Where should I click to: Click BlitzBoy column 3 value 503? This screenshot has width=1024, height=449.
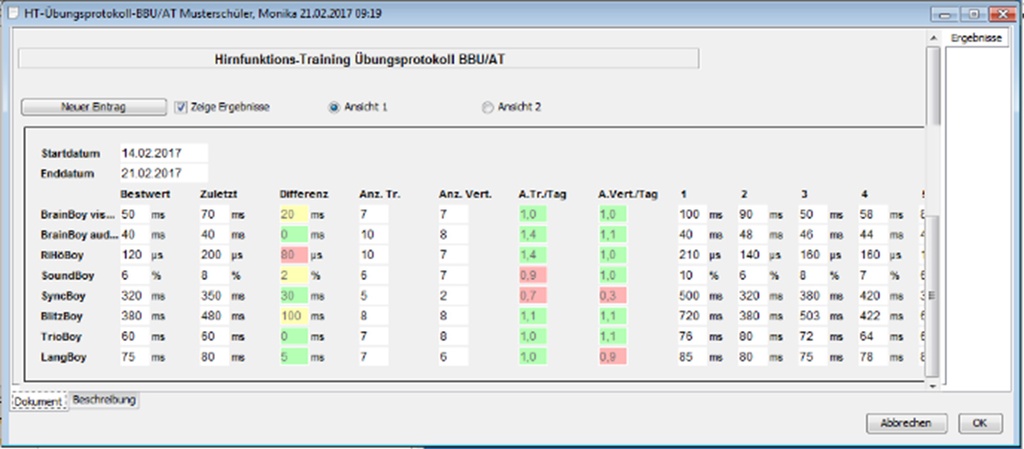click(x=813, y=316)
